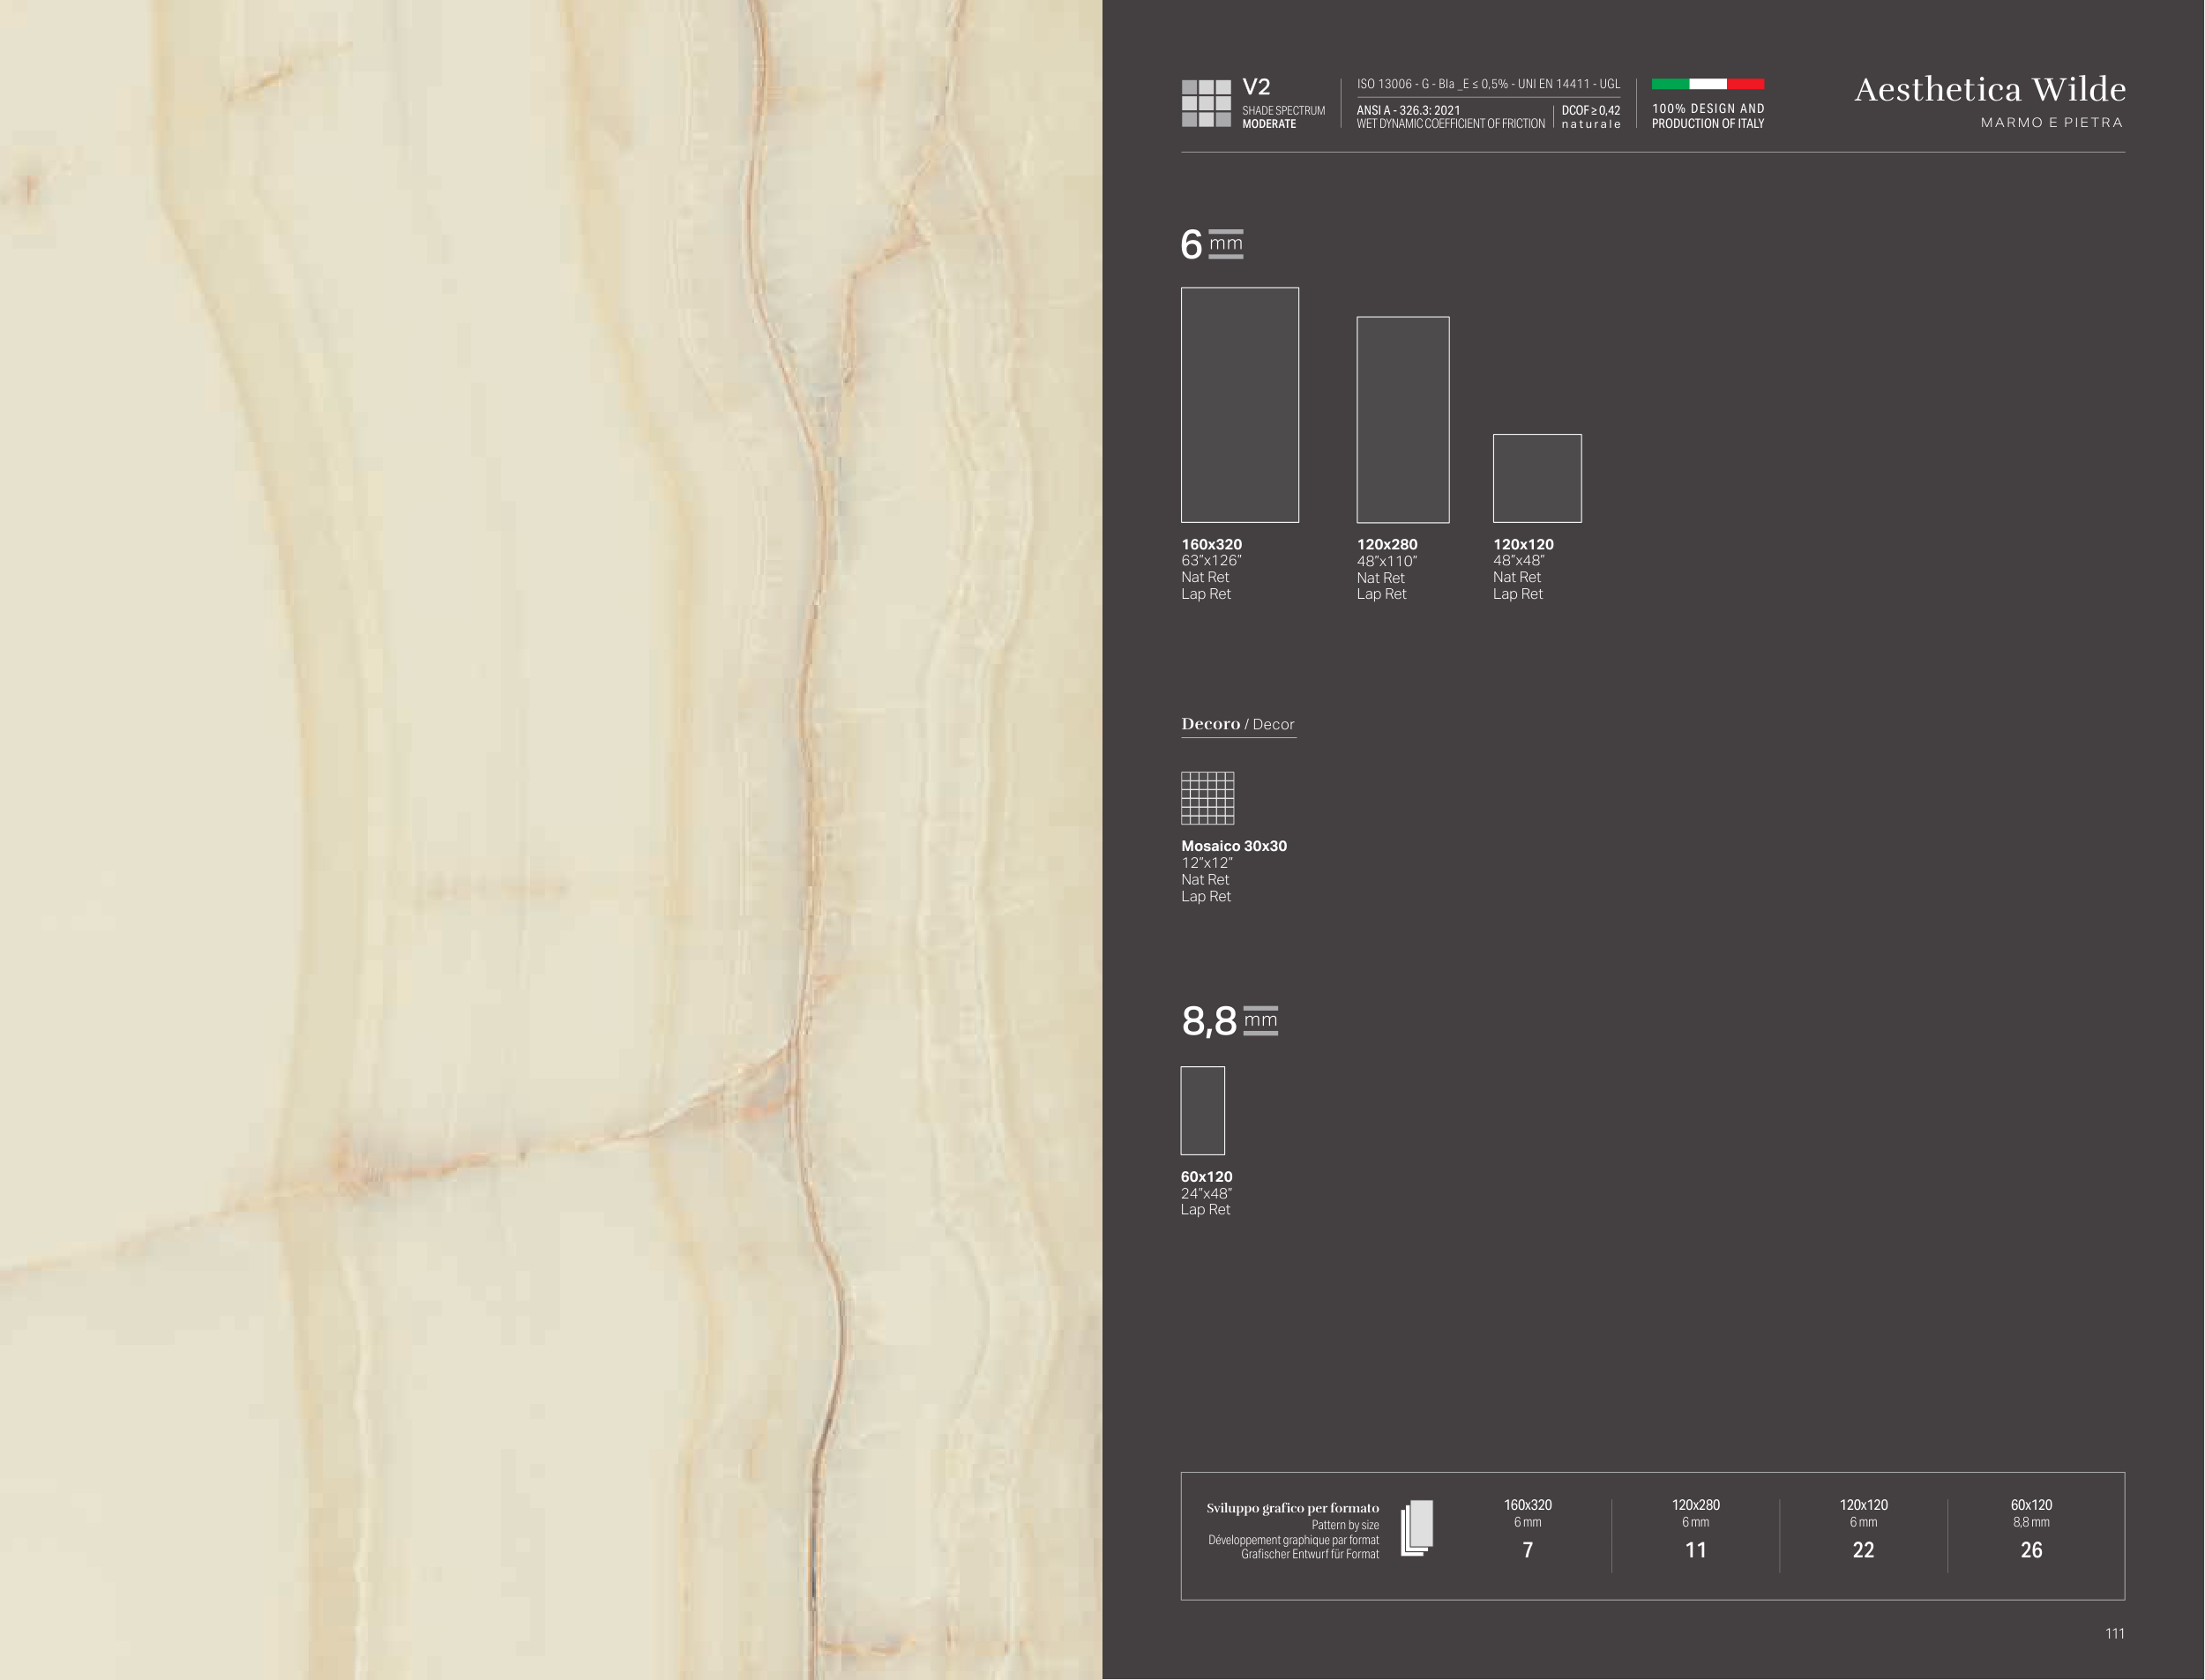The image size is (2205, 1680).
Task: Click the Aesthetica Wilde title
Action: pyautogui.click(x=1989, y=90)
